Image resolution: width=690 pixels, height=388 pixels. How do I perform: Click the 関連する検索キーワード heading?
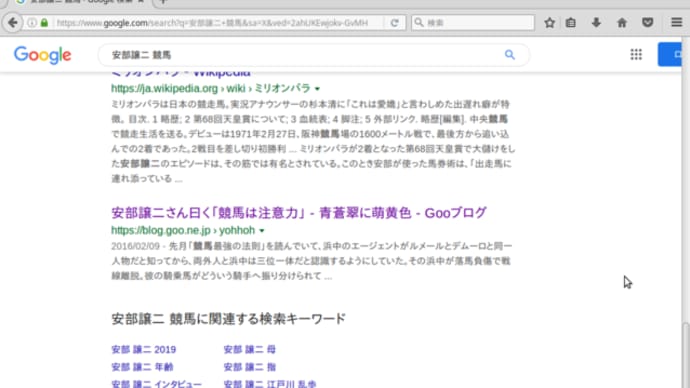click(x=228, y=319)
